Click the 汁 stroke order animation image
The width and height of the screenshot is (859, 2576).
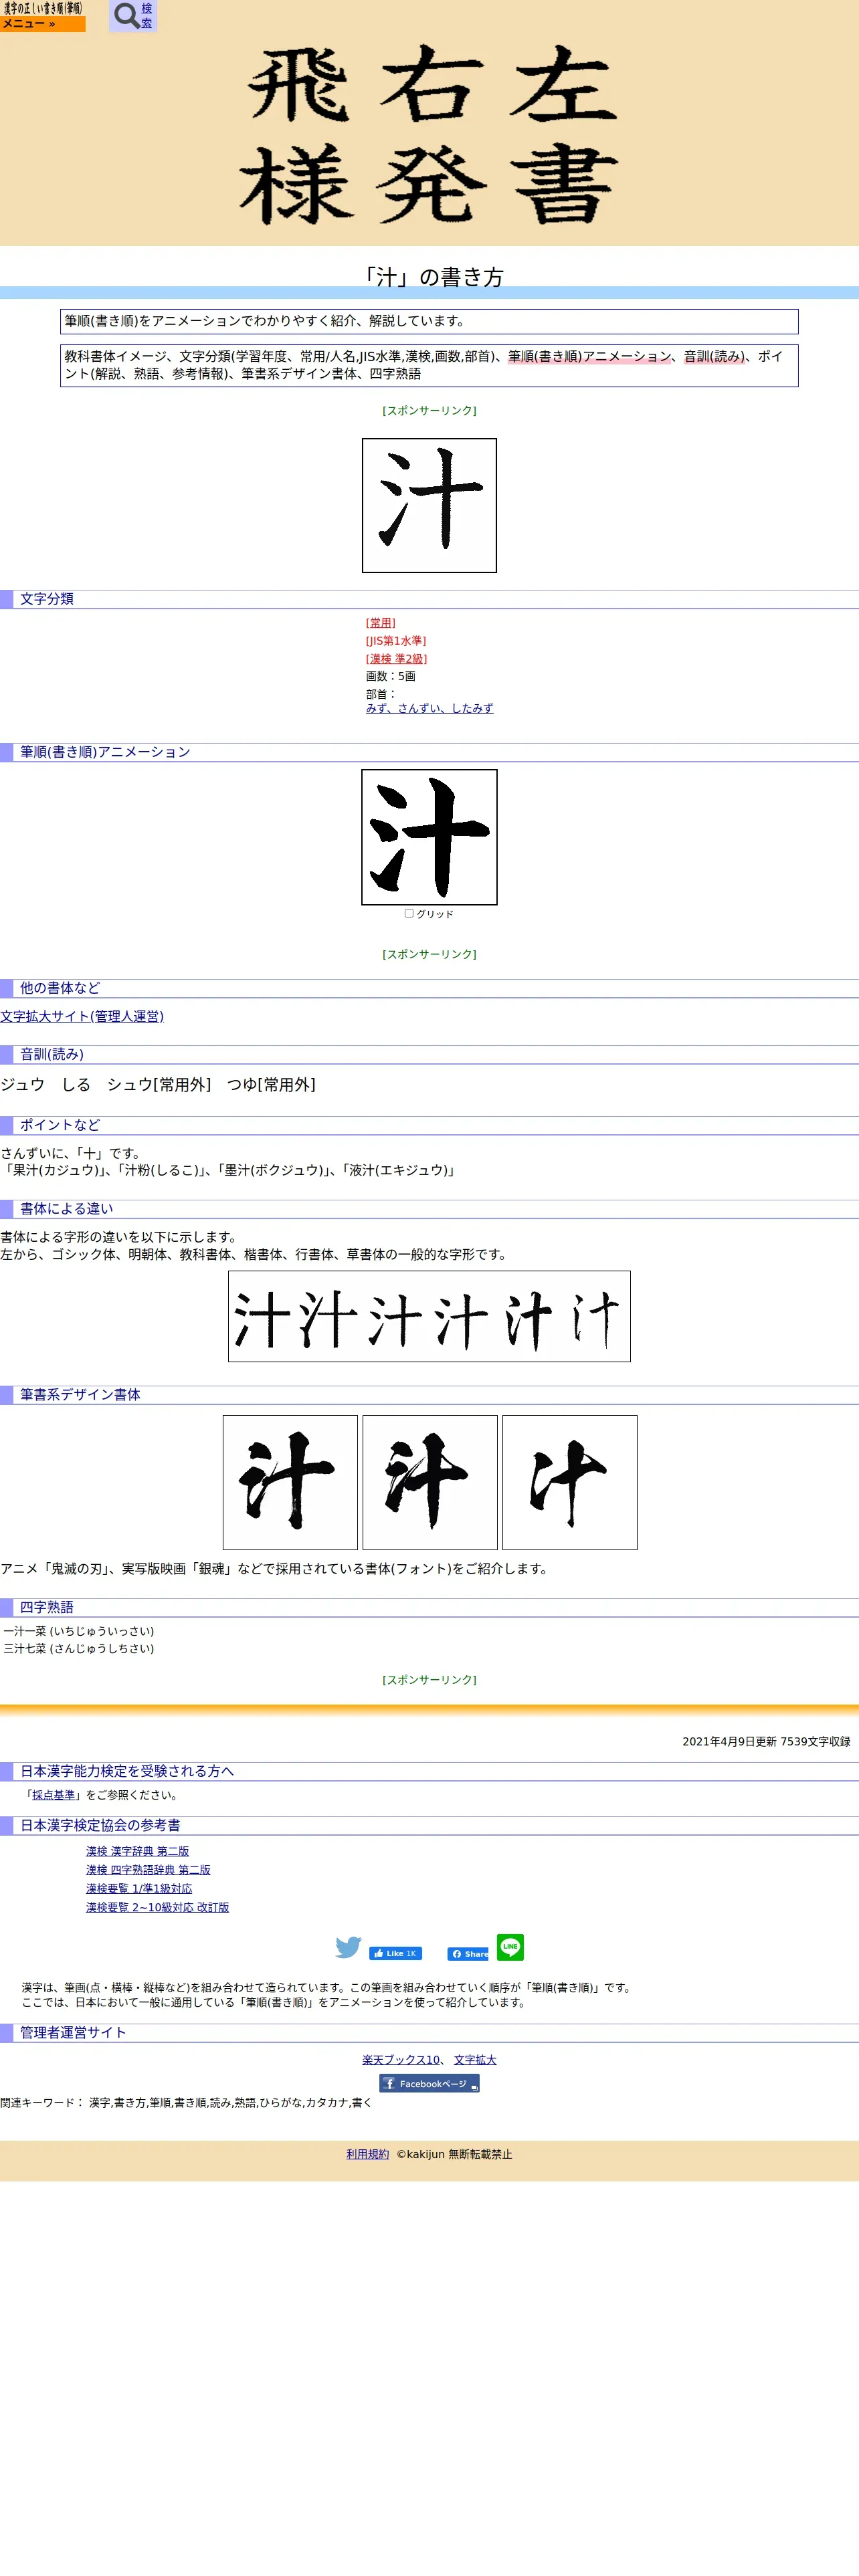tap(429, 837)
